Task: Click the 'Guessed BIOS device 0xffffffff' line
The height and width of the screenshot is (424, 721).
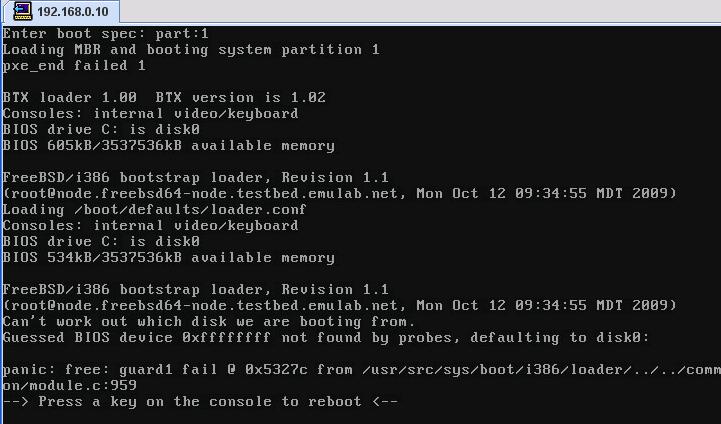Action: [326, 338]
